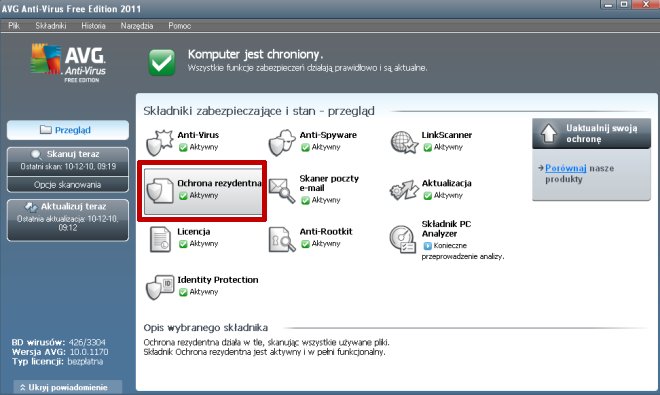The height and width of the screenshot is (395, 660).
Task: Click the Wersja AVG 10.0.1170 value
Action: (x=88, y=352)
